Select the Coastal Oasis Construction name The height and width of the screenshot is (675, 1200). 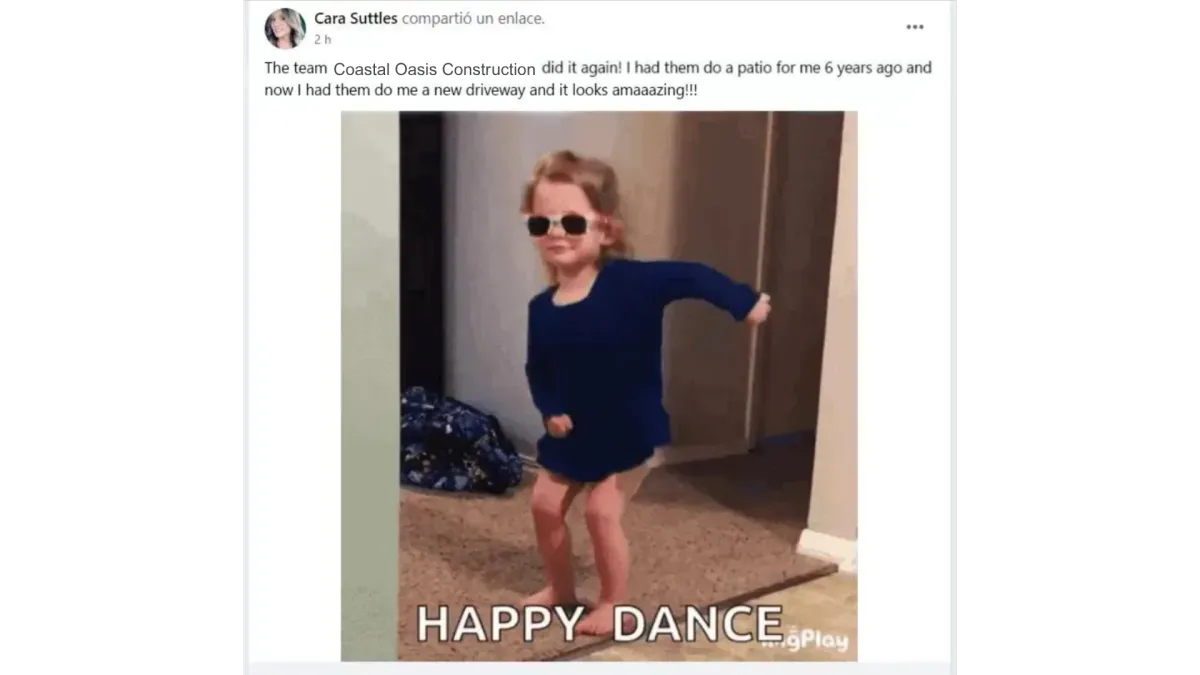coord(435,70)
